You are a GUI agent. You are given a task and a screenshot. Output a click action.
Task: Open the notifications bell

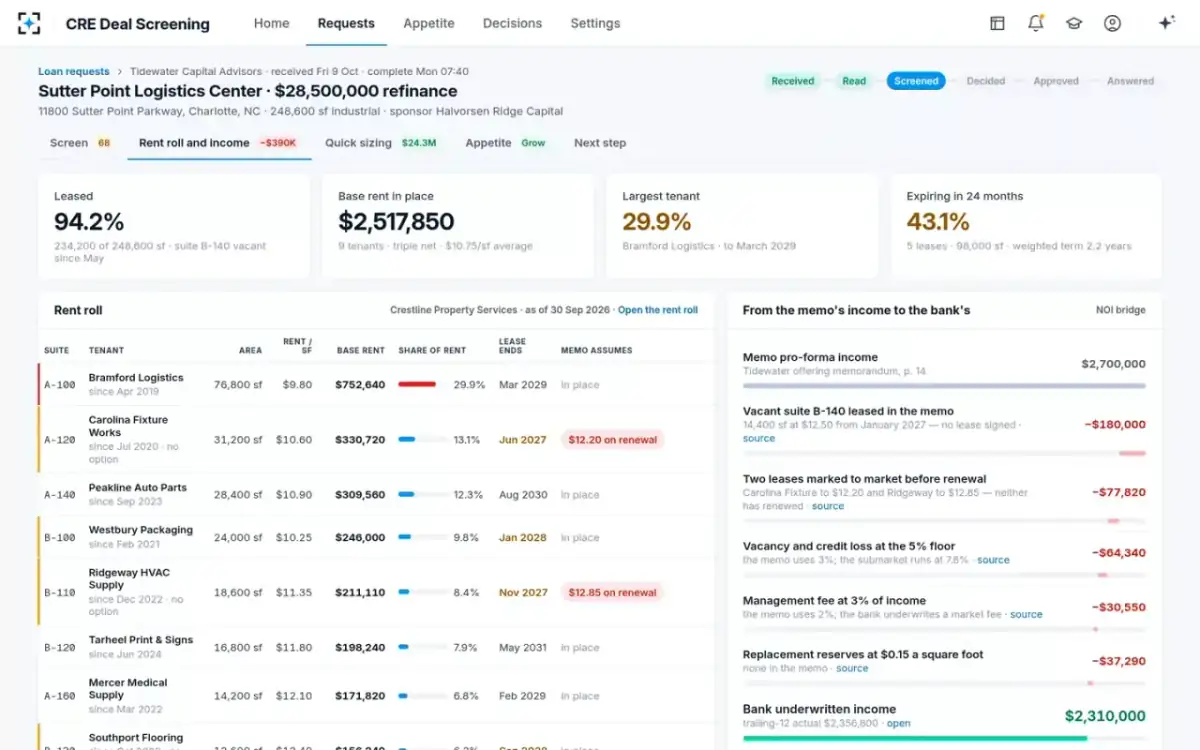(1036, 23)
